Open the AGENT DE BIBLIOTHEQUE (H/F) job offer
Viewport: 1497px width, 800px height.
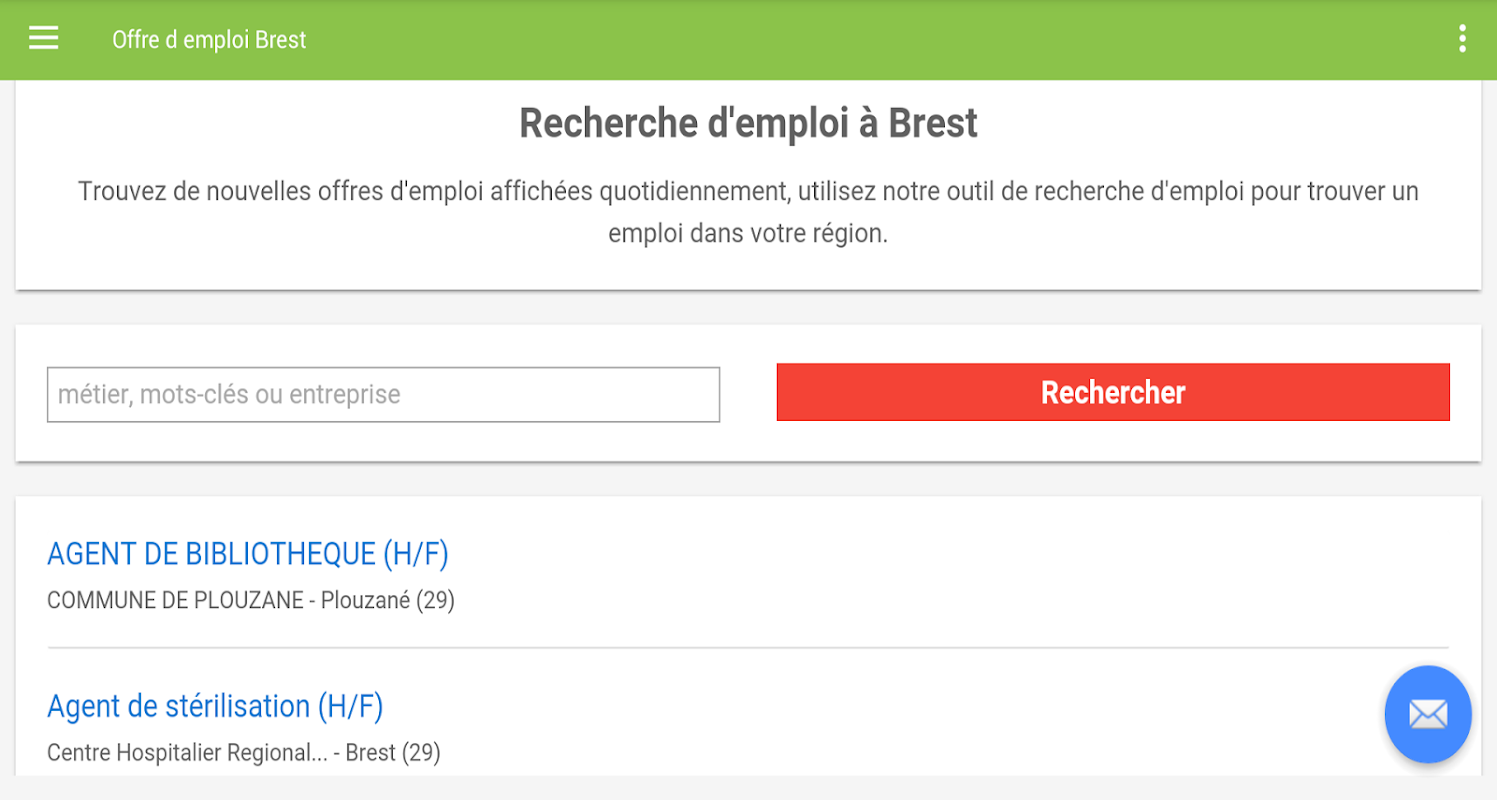point(248,554)
